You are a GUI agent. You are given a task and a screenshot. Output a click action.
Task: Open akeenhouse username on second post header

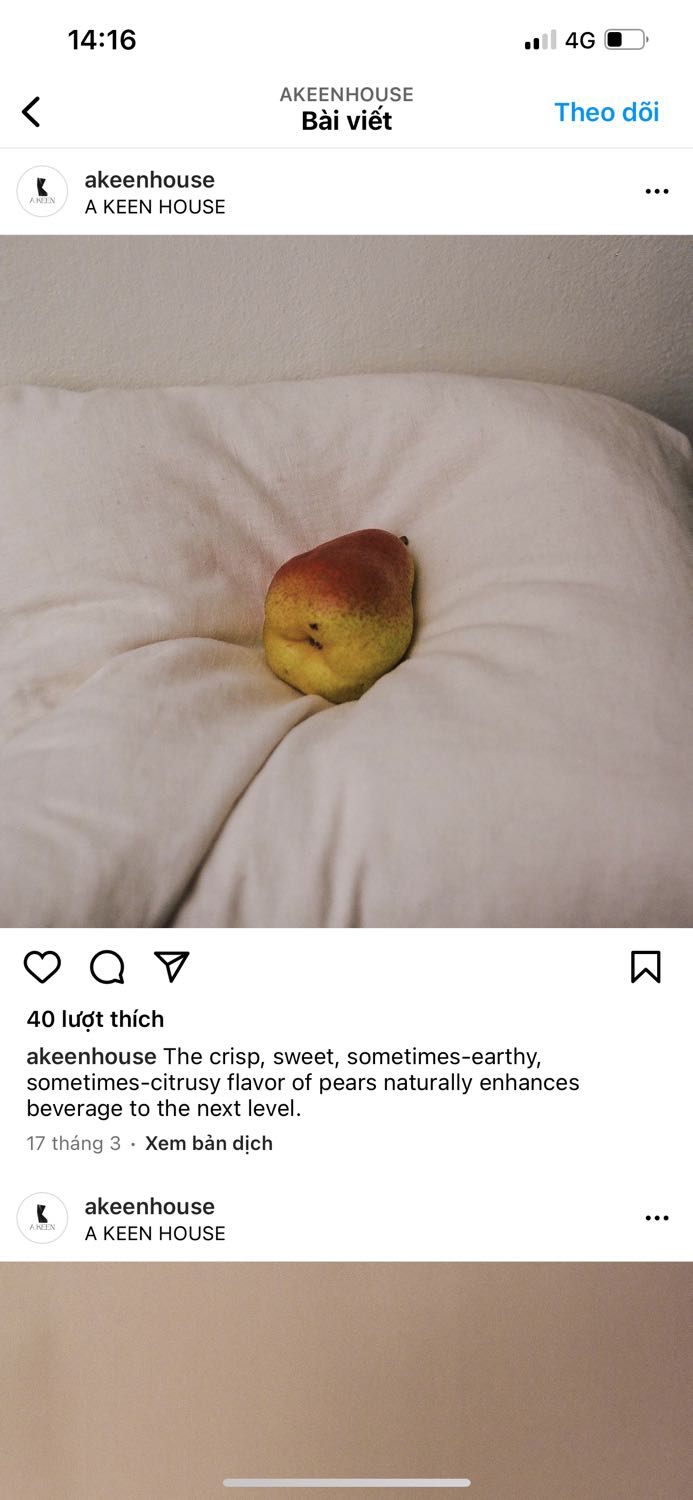[x=150, y=1206]
